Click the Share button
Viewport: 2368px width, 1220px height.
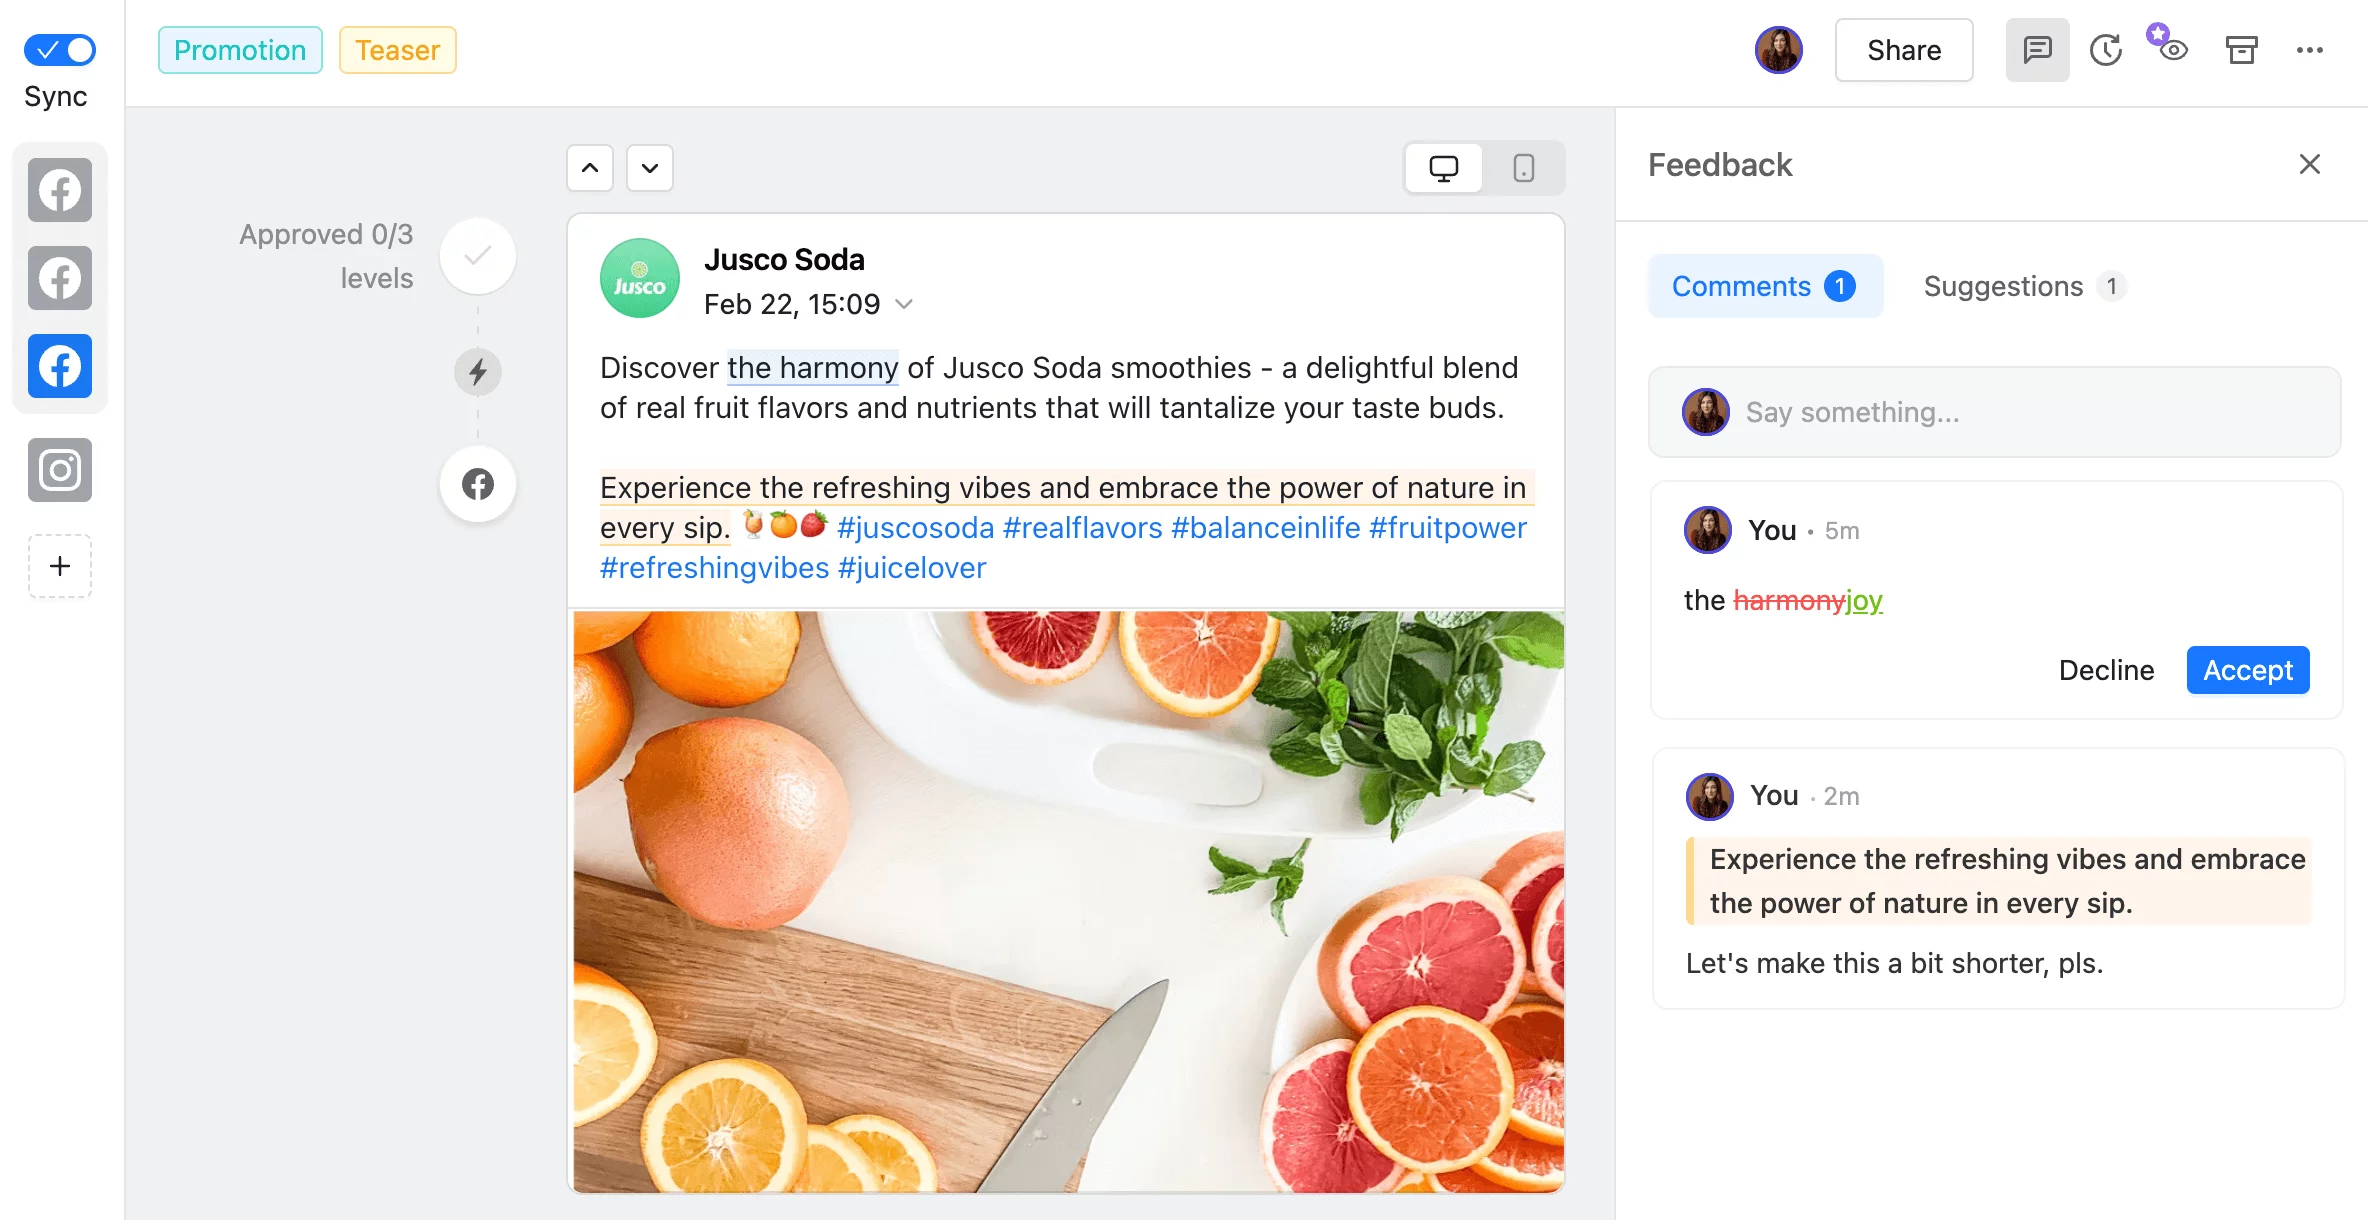[1904, 50]
